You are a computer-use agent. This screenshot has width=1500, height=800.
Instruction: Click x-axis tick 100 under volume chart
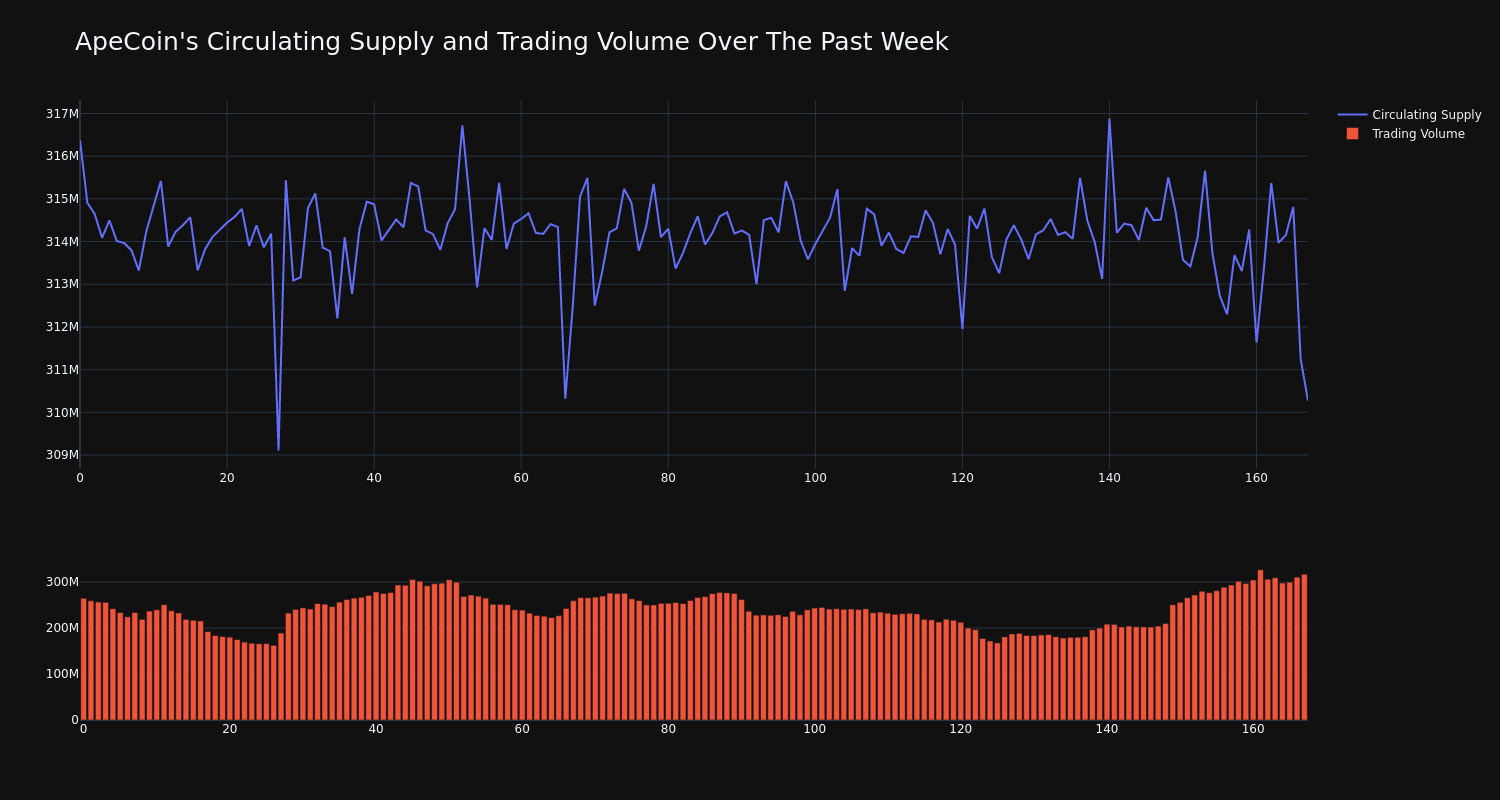pos(815,729)
